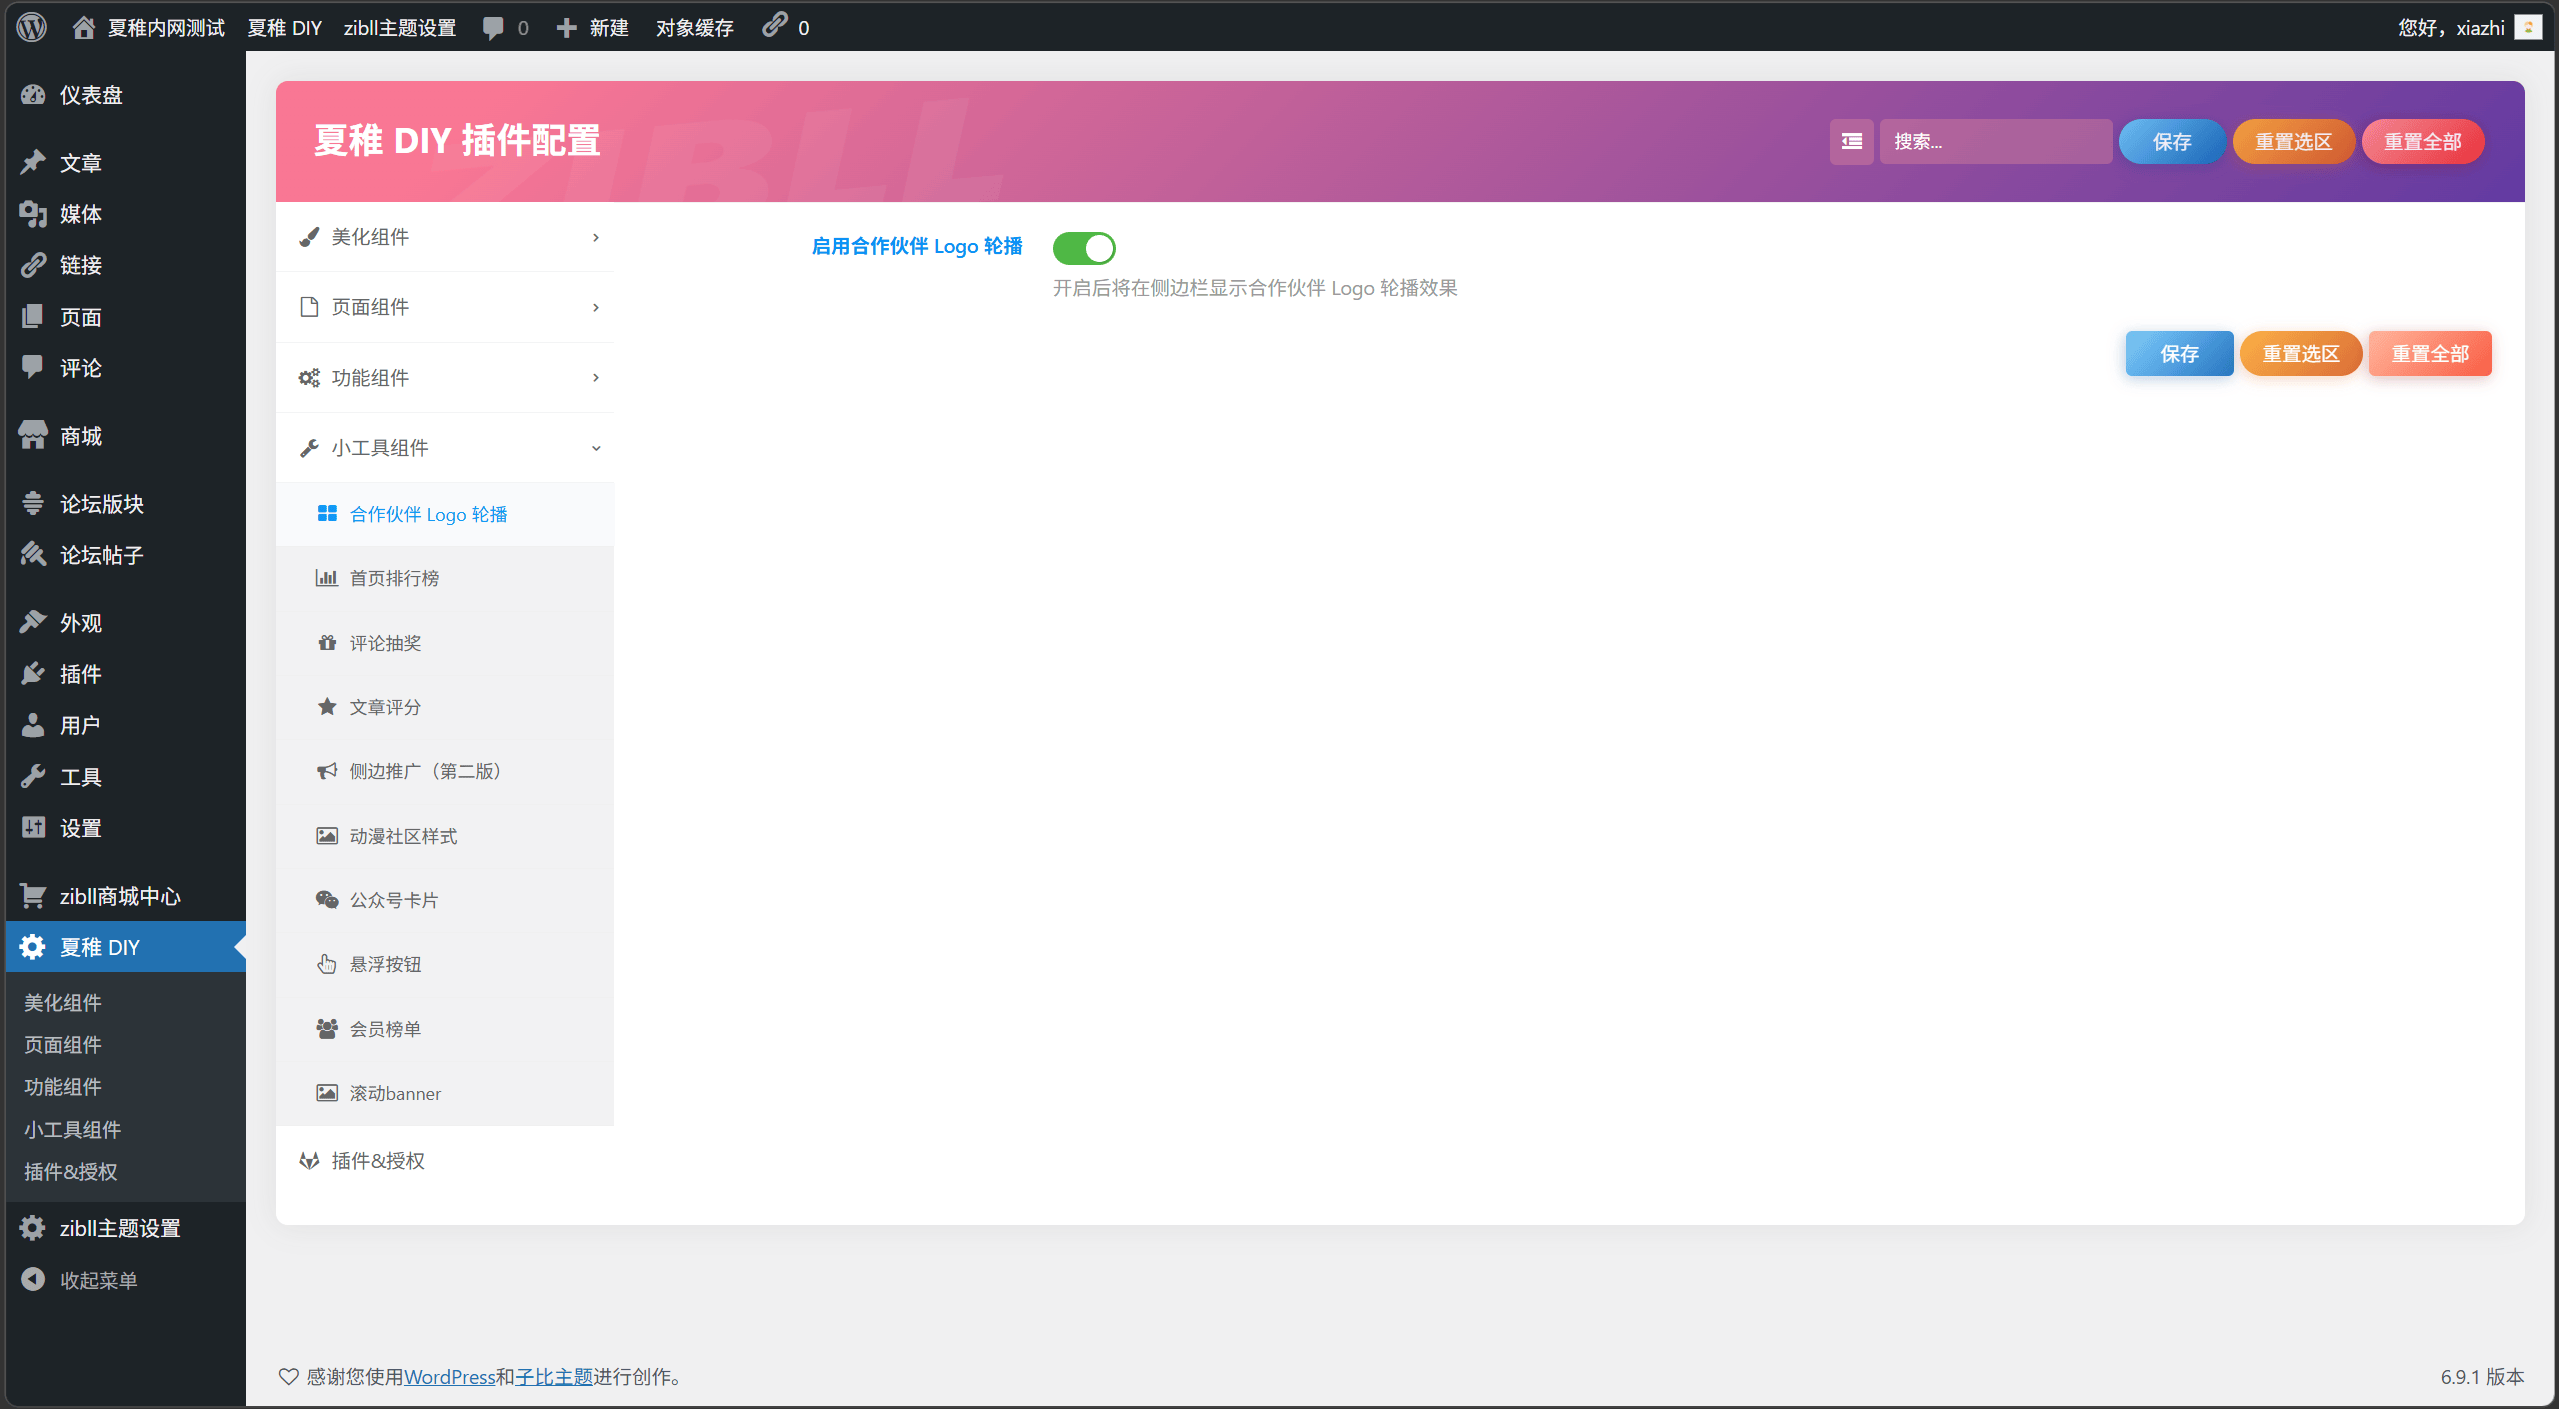
Task: Disable the 启用合作伙伴 Logo 轮播 switch
Action: pyautogui.click(x=1083, y=248)
